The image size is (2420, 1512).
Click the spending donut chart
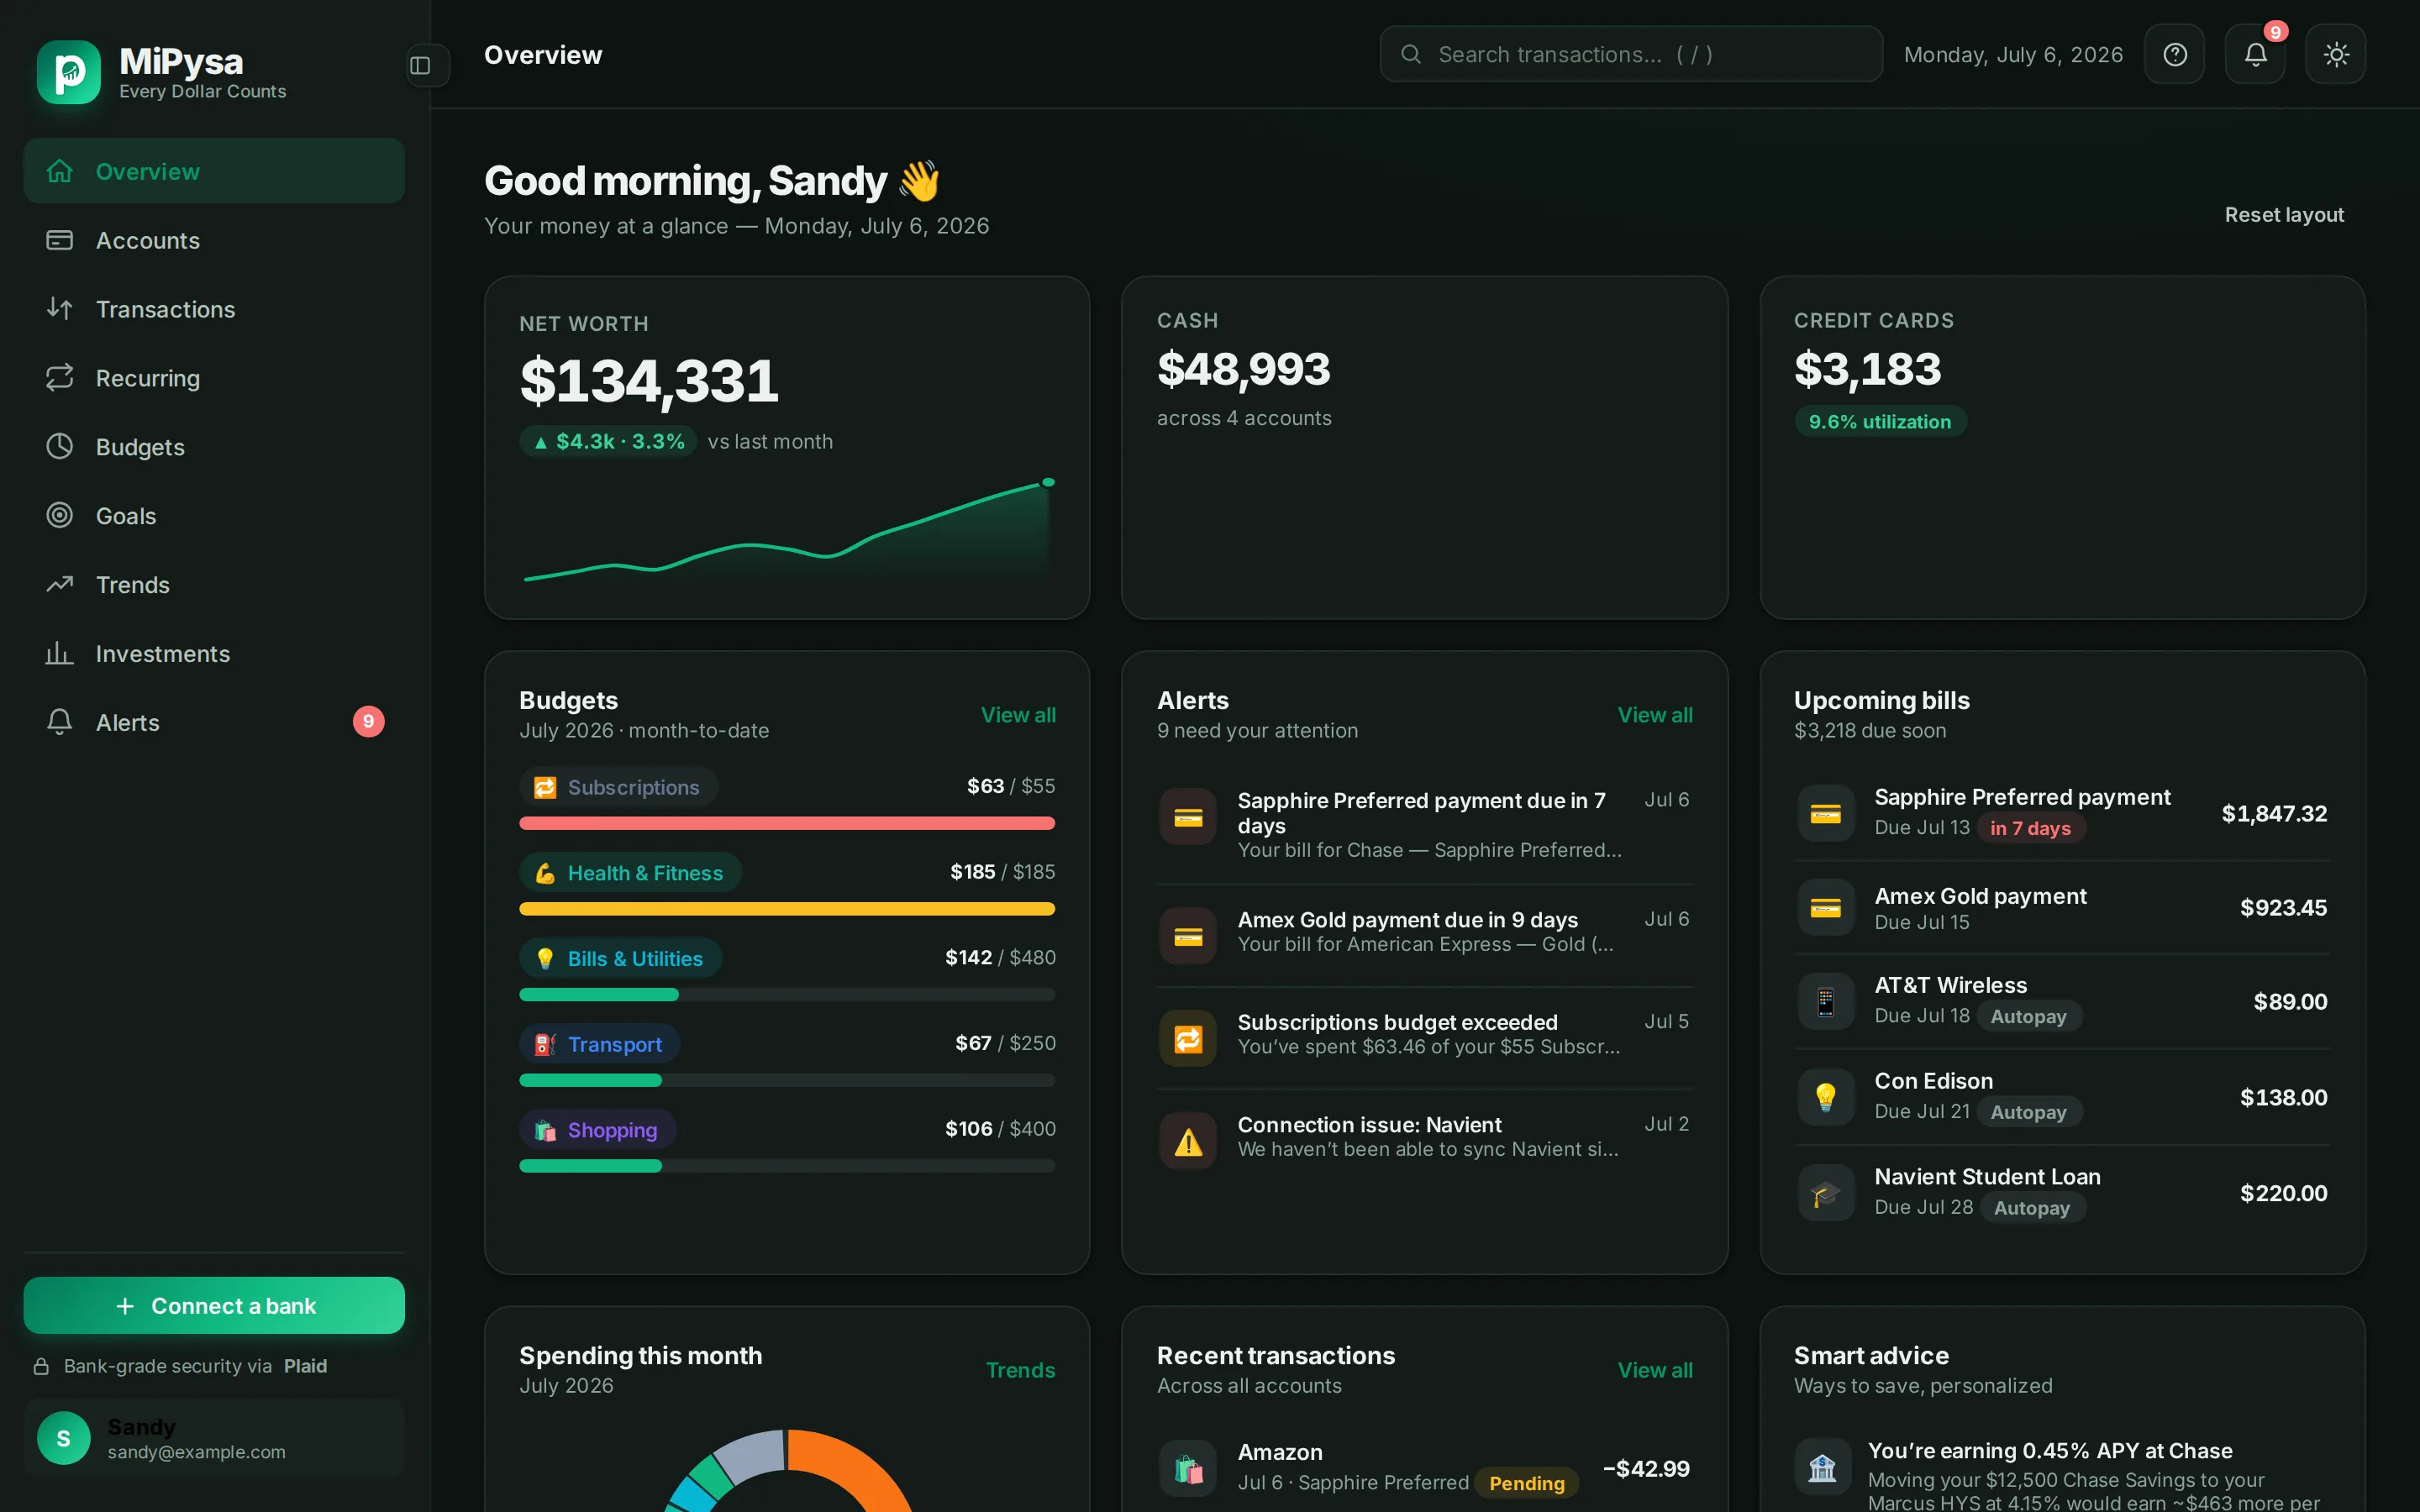[x=788, y=1470]
